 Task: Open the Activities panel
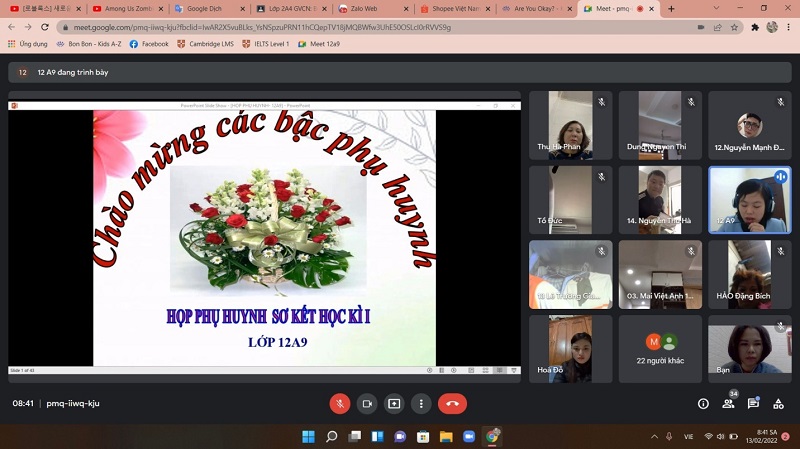778,403
